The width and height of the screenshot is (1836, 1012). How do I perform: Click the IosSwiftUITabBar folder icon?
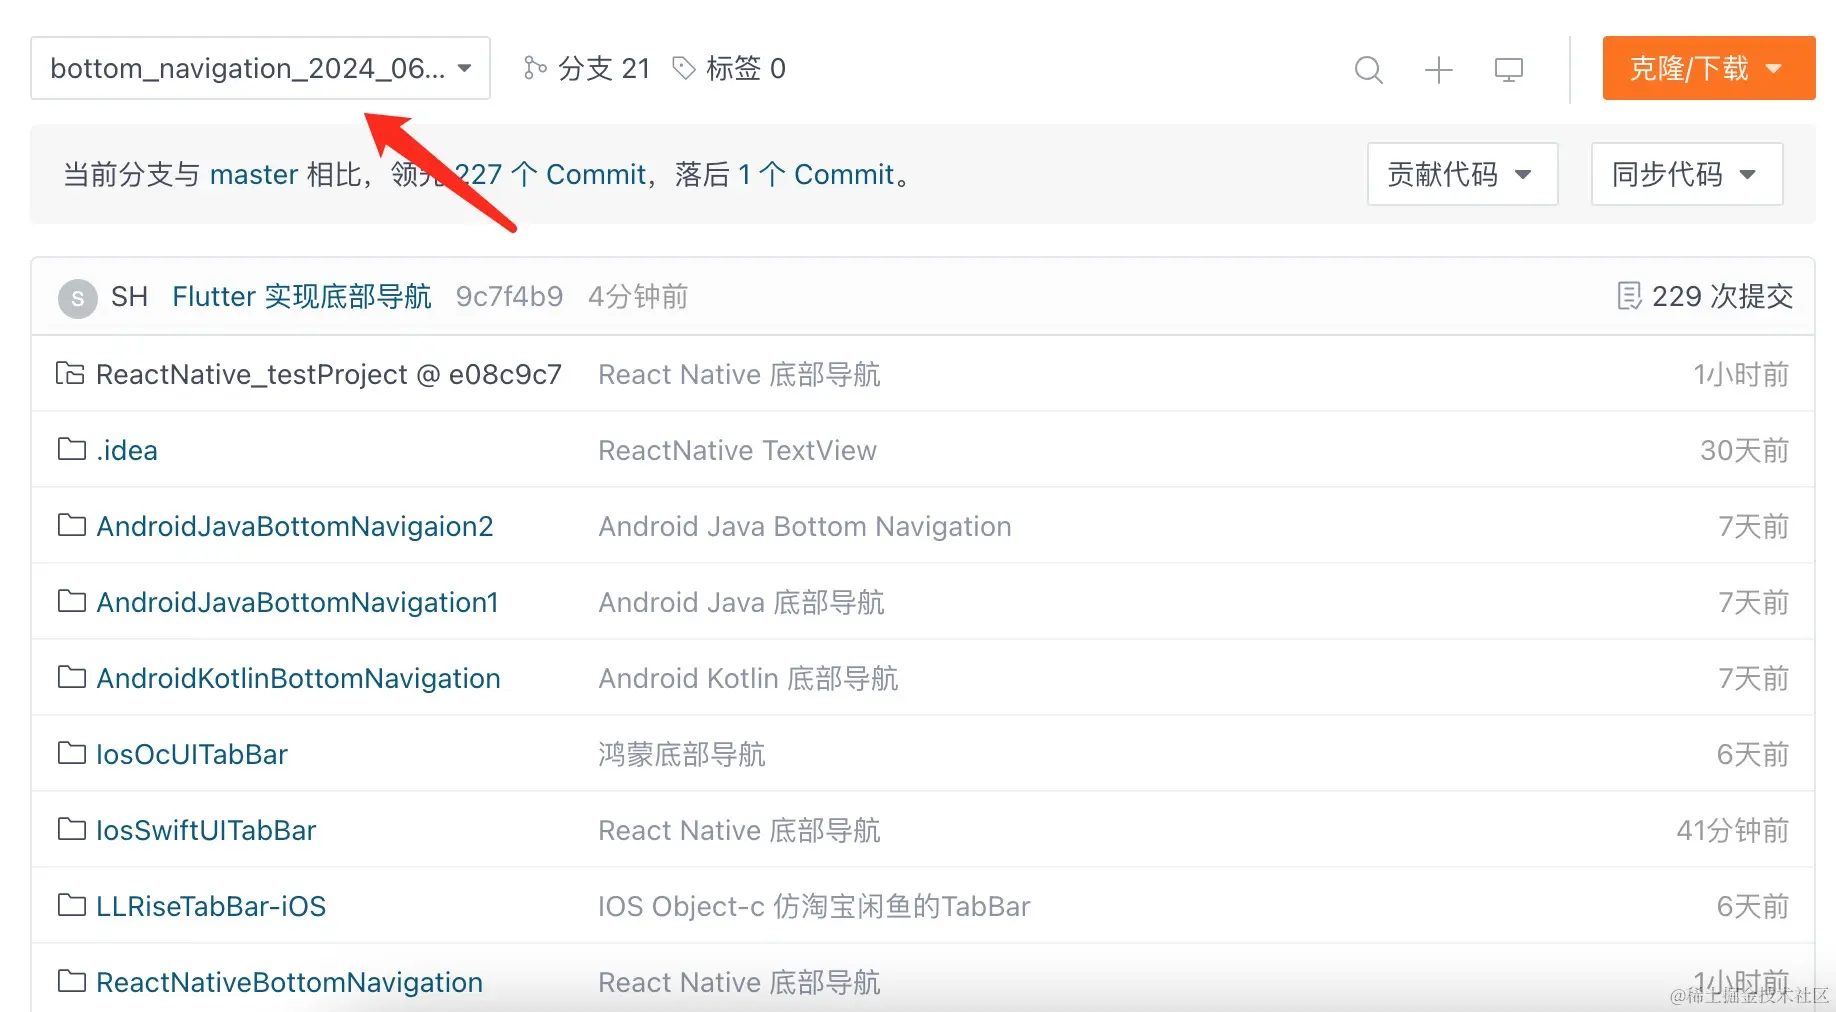[x=71, y=829]
